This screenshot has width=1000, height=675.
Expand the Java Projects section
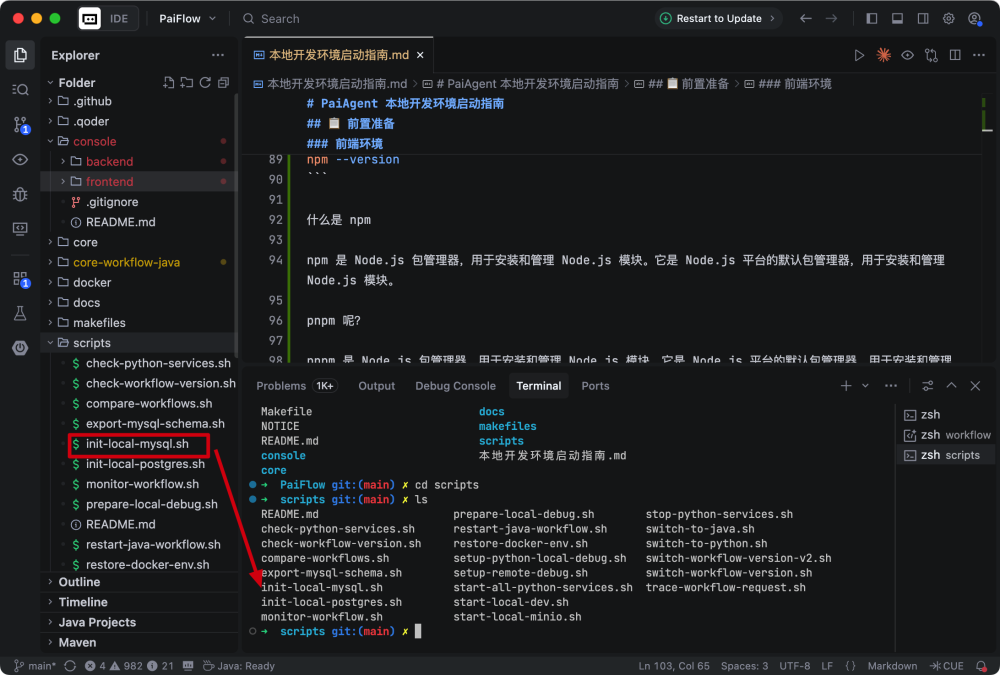point(97,622)
